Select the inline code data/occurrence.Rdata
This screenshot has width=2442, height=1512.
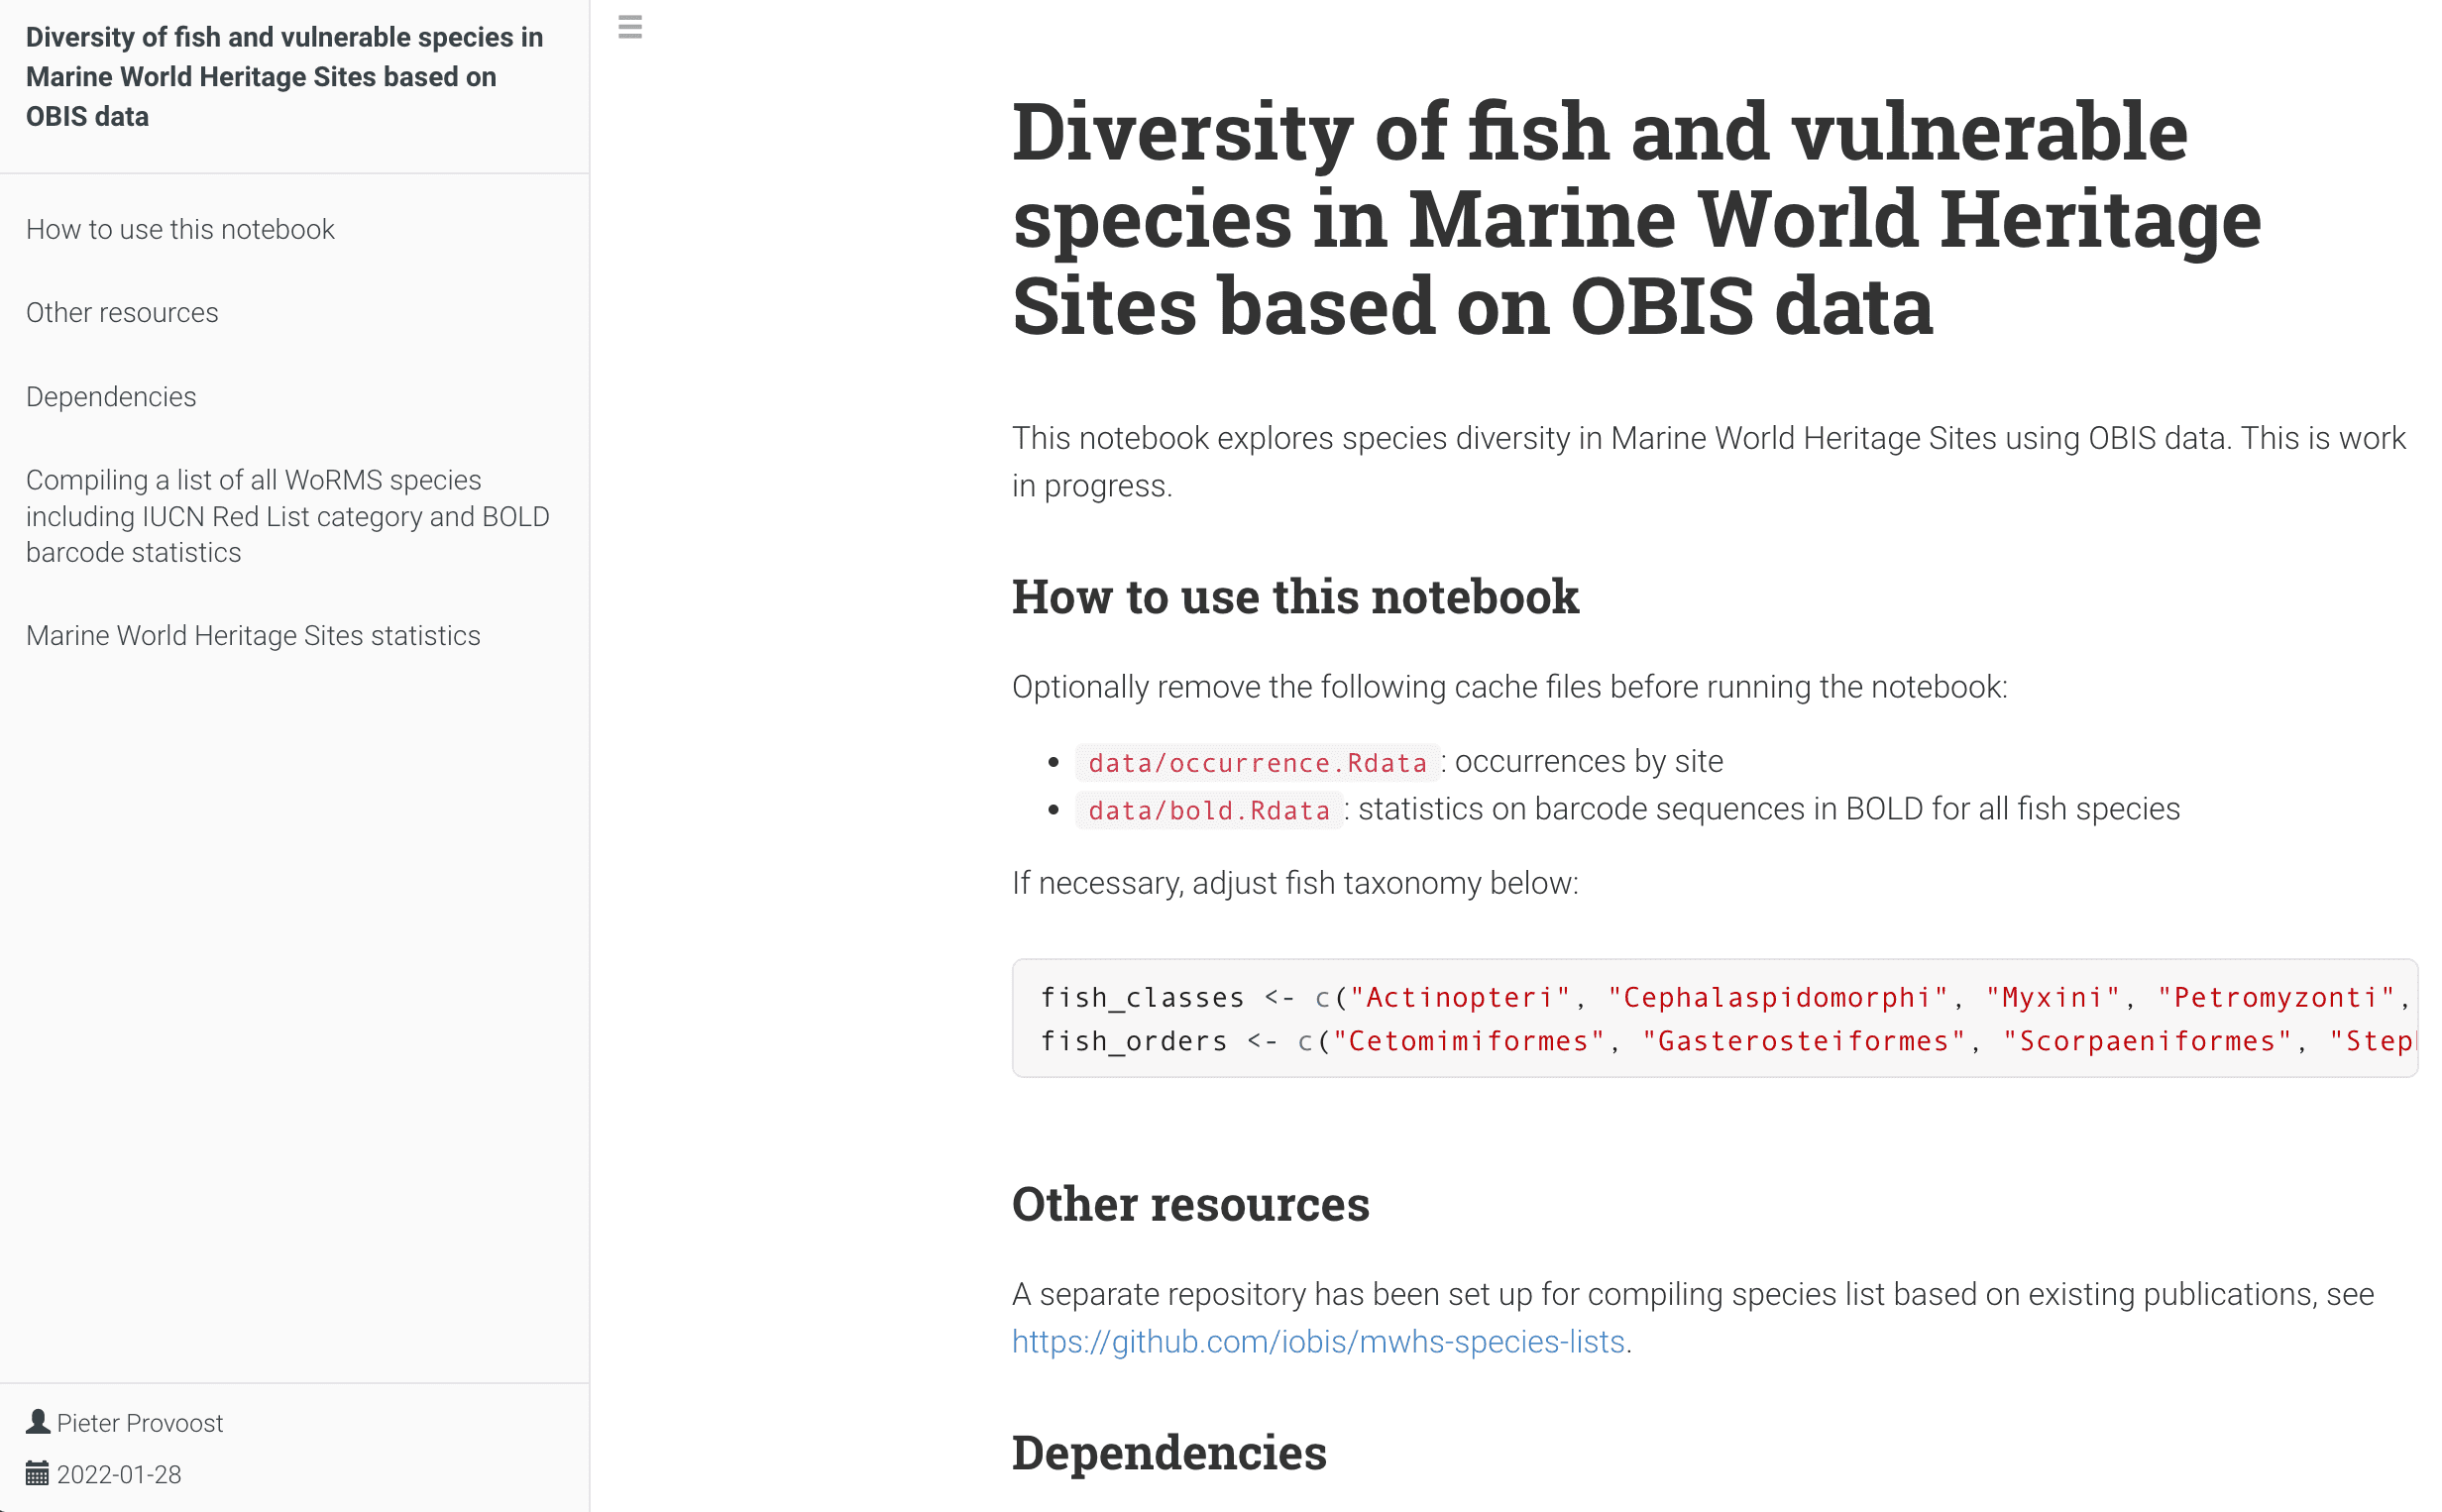1257,762
